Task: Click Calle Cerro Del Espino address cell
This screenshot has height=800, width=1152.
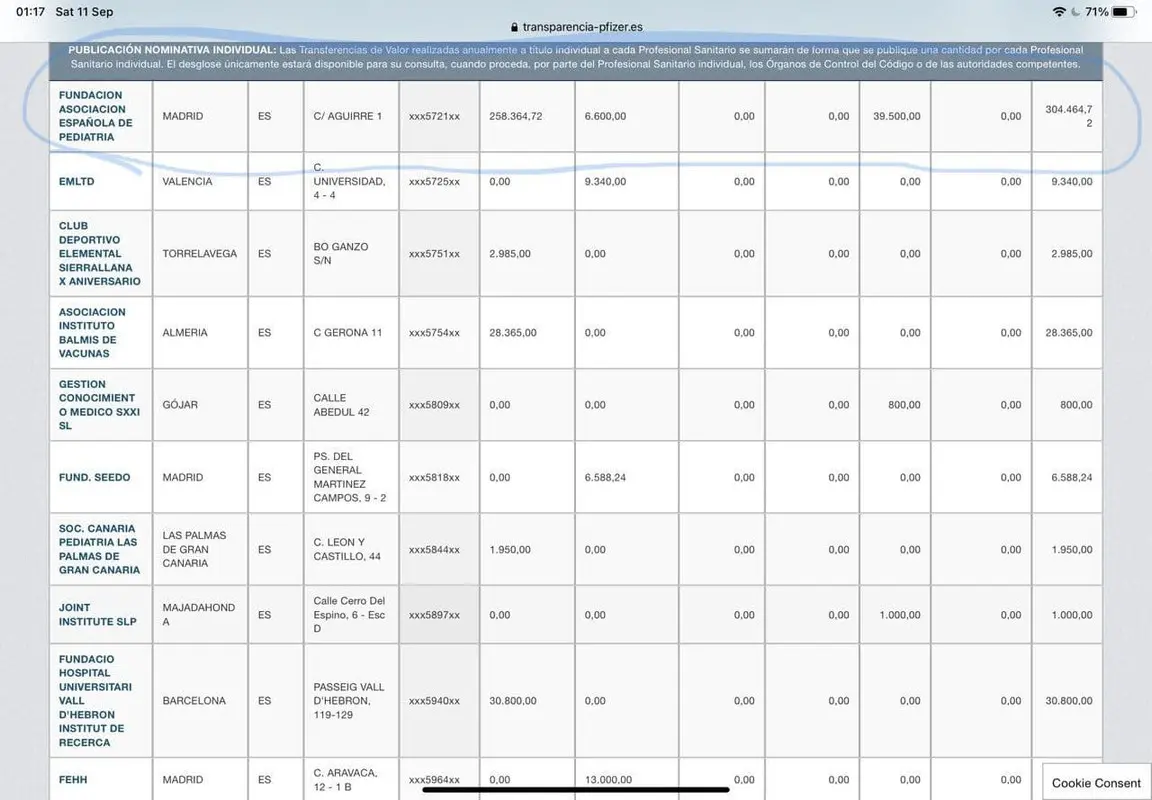Action: click(351, 615)
